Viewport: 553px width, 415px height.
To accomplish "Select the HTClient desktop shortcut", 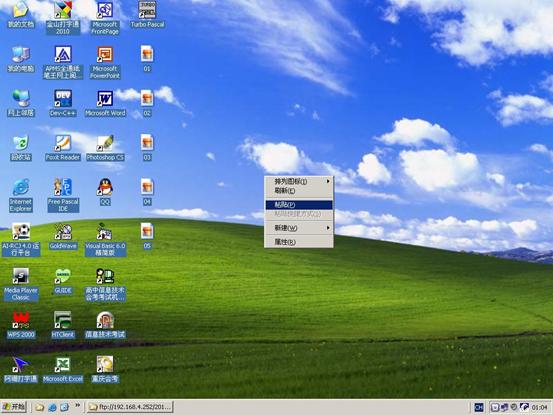I will [63, 325].
